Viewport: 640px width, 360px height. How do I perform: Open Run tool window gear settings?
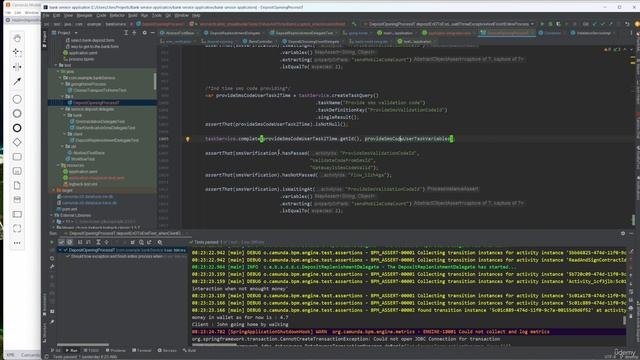click(623, 233)
